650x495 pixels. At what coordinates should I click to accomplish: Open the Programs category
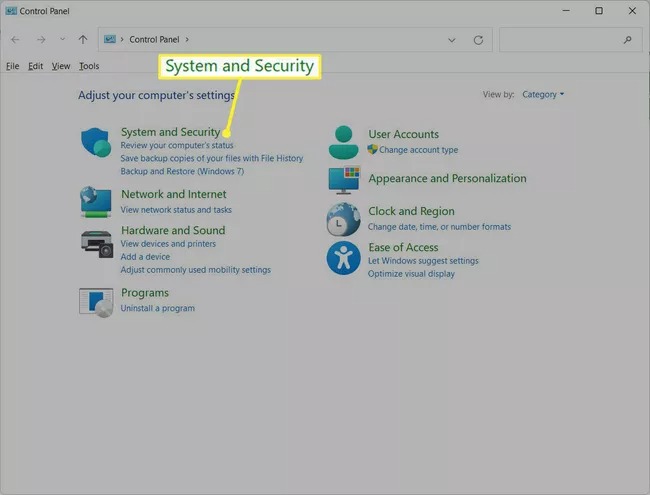(x=145, y=293)
